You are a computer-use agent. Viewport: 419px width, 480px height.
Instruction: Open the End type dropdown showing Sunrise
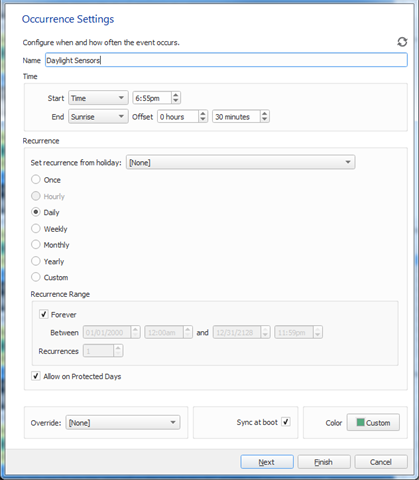pyautogui.click(x=98, y=117)
